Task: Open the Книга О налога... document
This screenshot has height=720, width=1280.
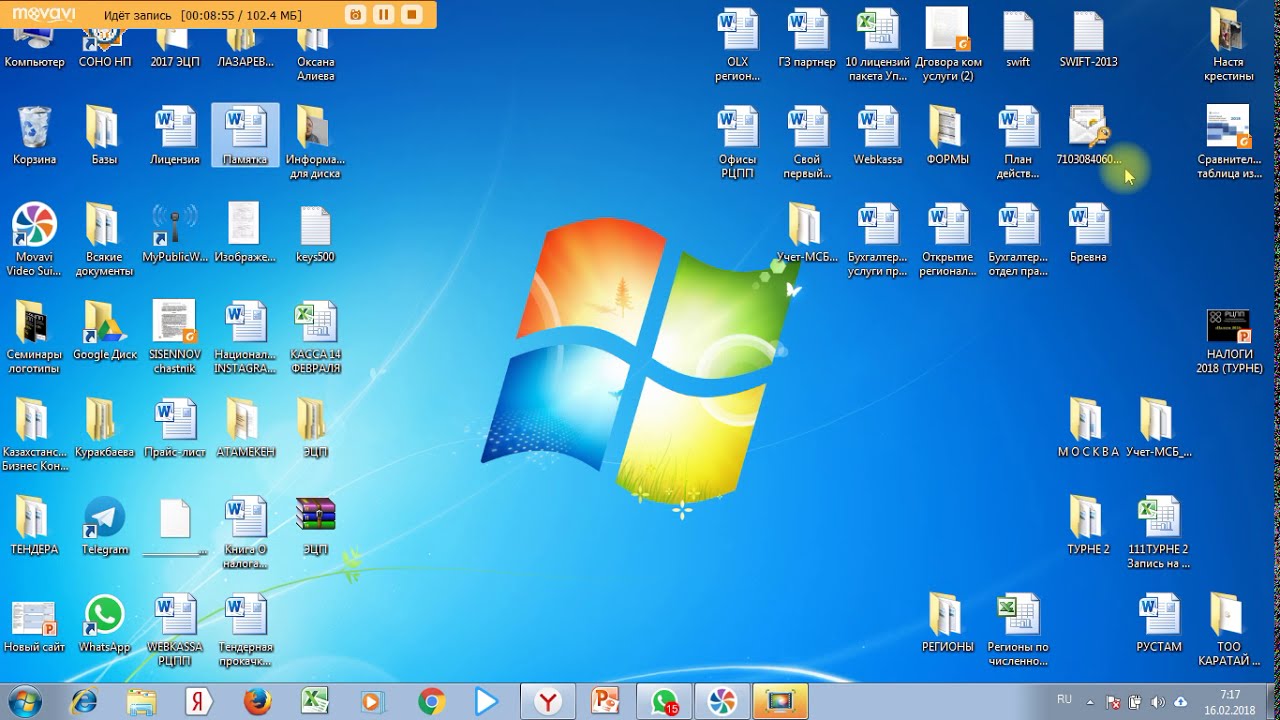Action: [x=245, y=533]
